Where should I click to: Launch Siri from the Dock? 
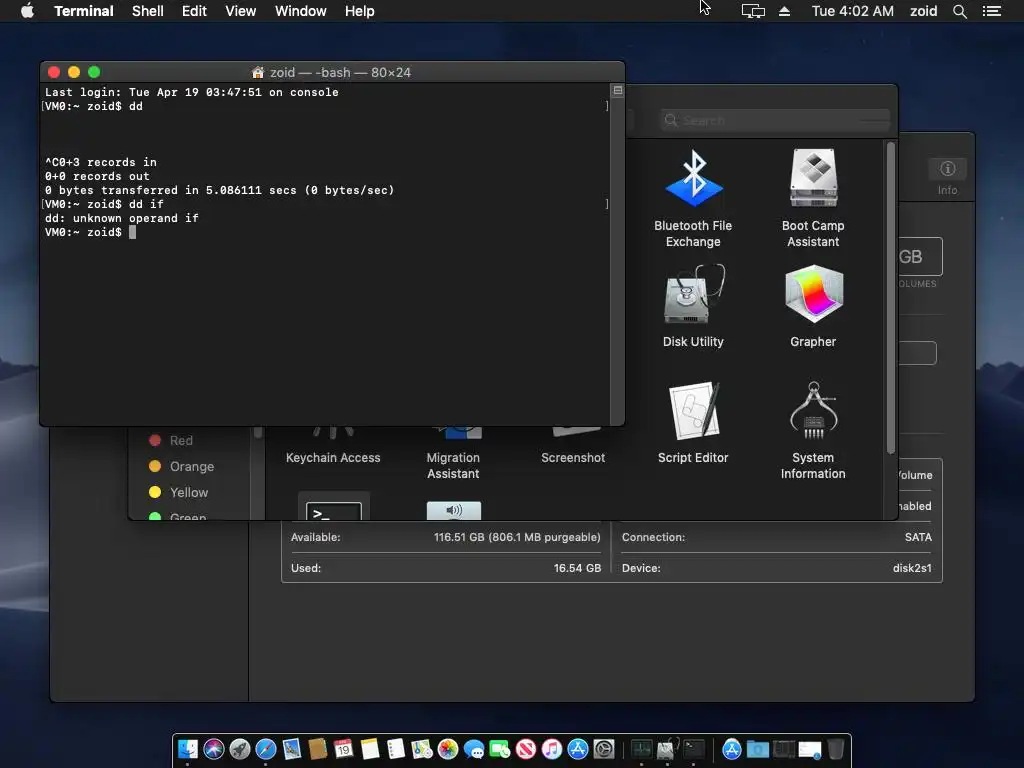click(x=214, y=749)
